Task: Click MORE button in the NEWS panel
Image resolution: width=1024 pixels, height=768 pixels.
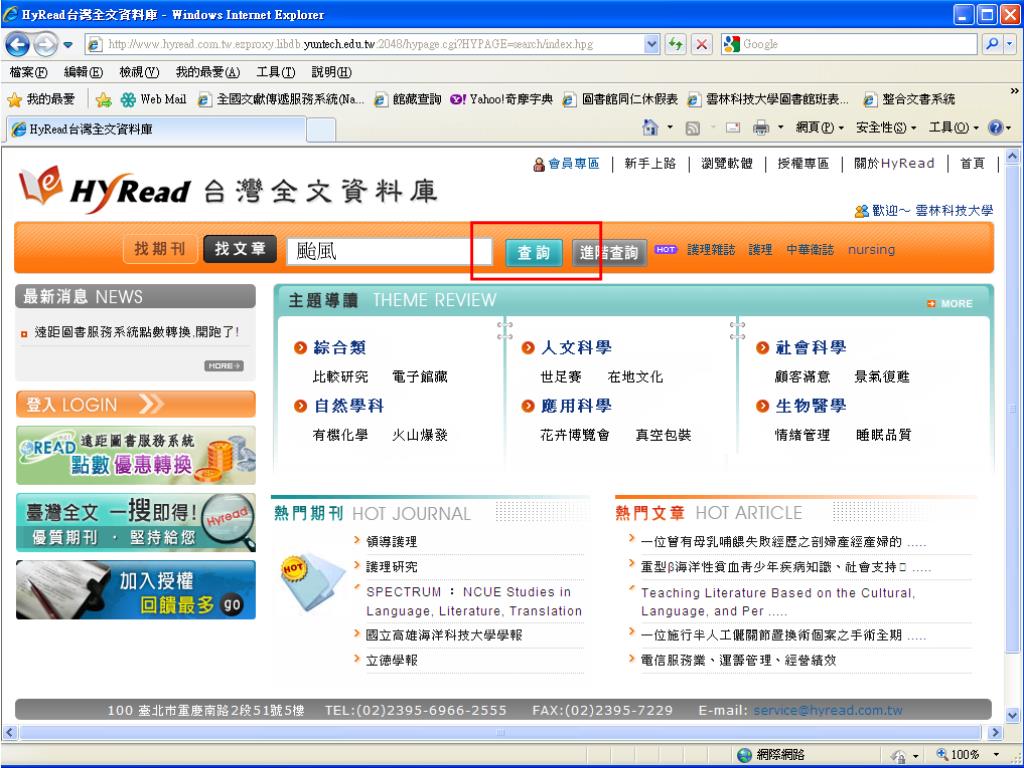Action: 224,366
